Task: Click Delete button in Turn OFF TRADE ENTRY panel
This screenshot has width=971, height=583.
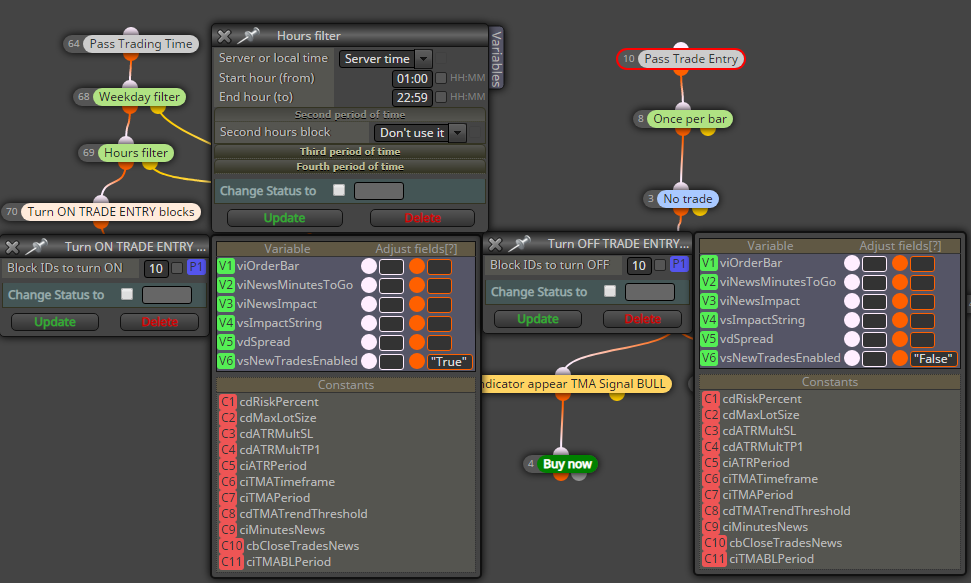Action: [642, 319]
